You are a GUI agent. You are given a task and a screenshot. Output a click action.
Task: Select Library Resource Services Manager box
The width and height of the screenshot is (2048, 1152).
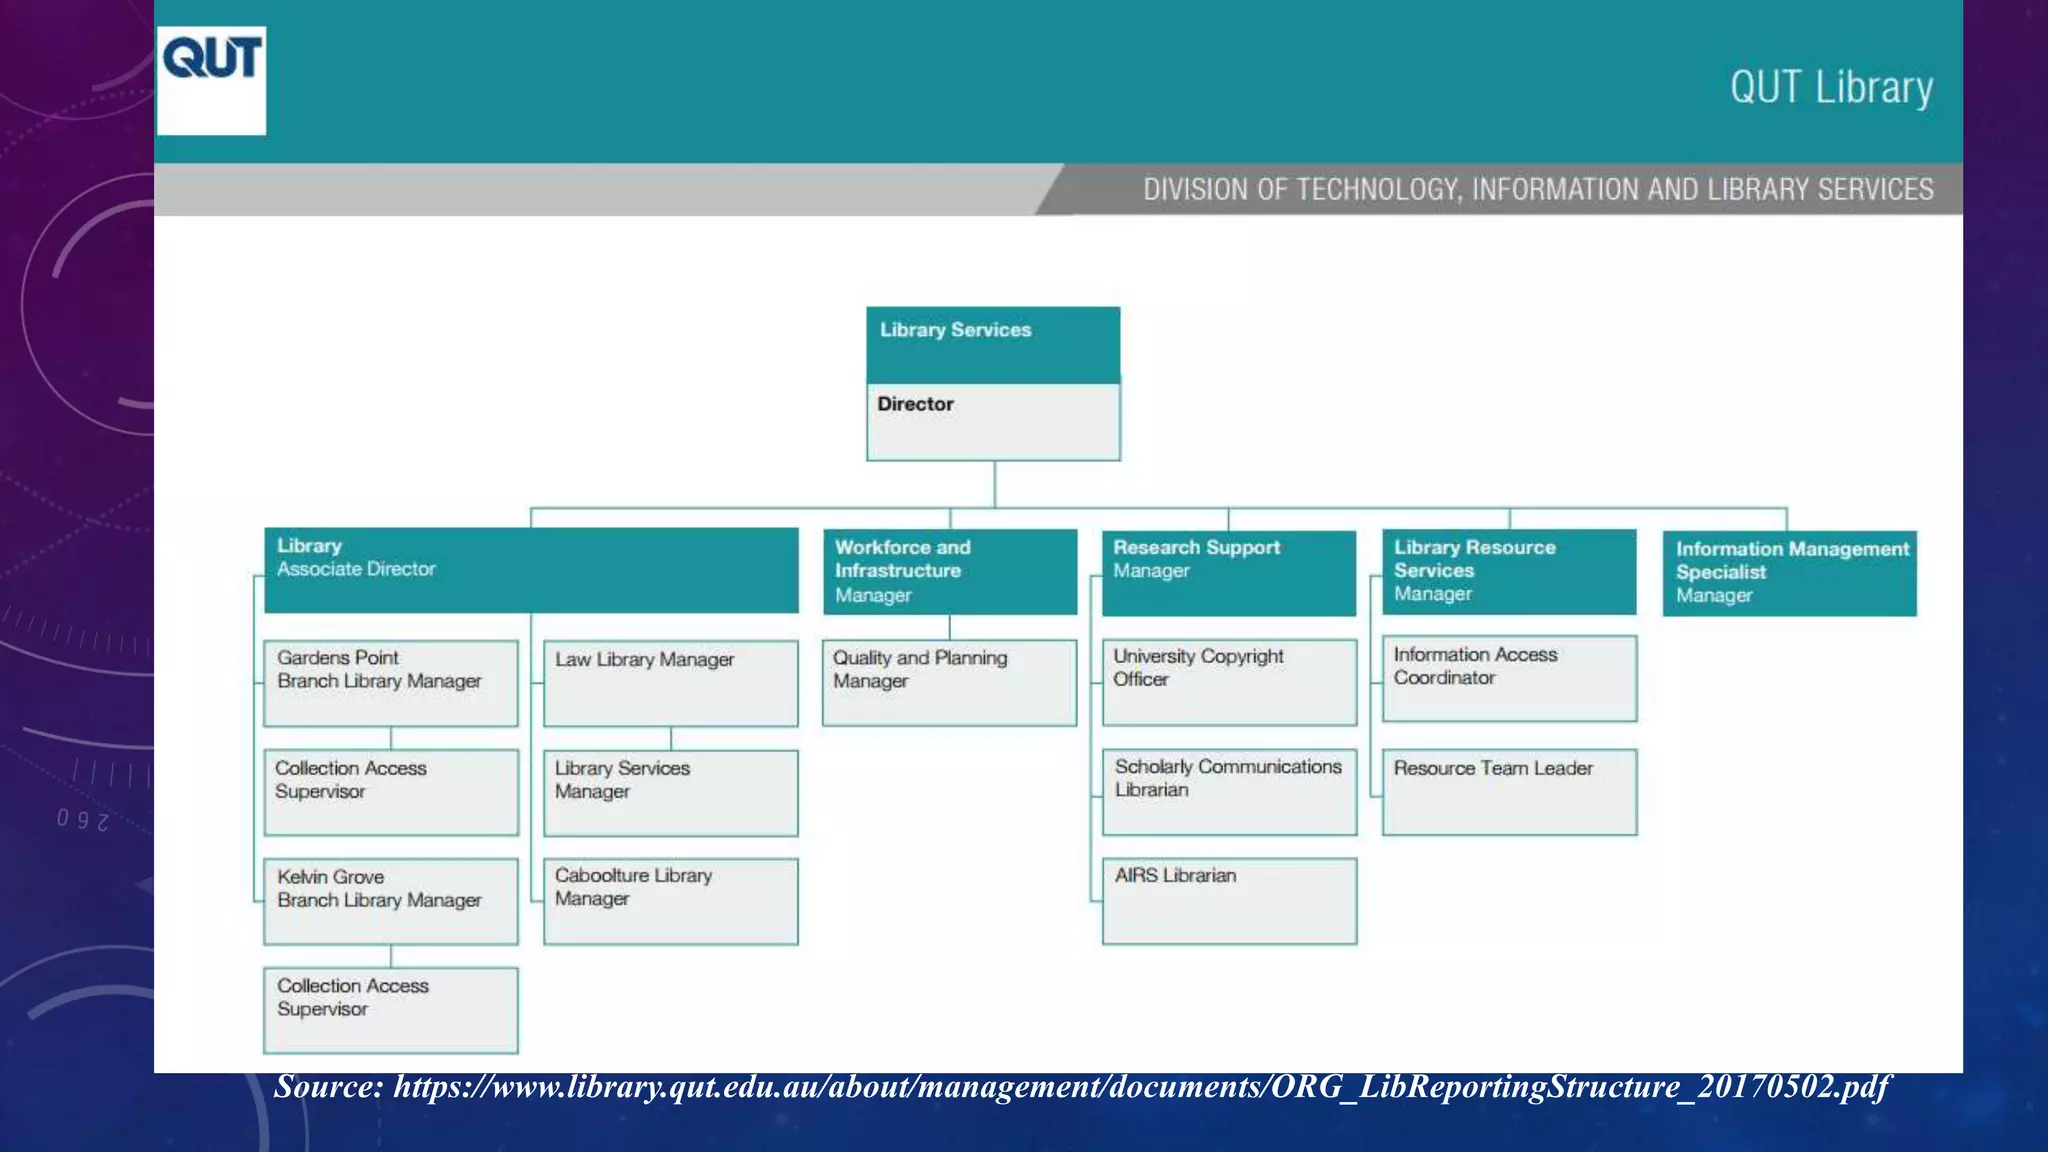click(x=1509, y=572)
